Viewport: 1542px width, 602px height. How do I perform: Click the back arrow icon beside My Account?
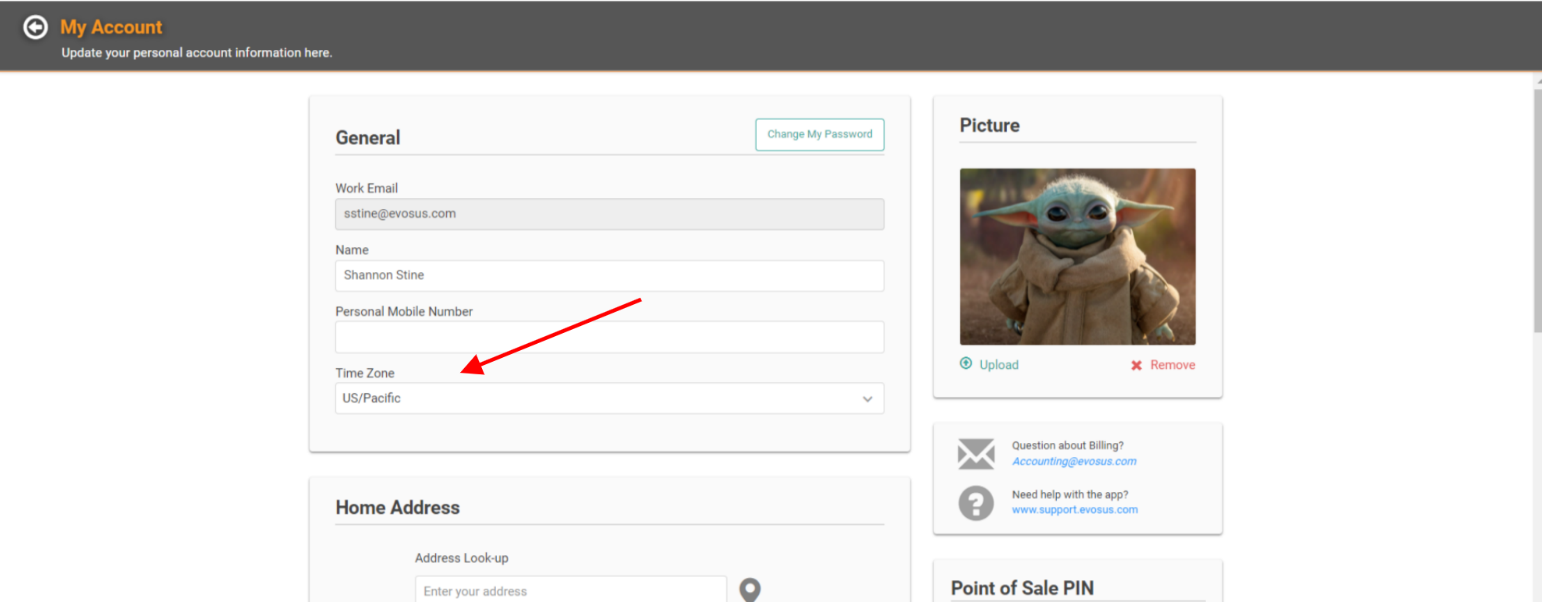[35, 28]
